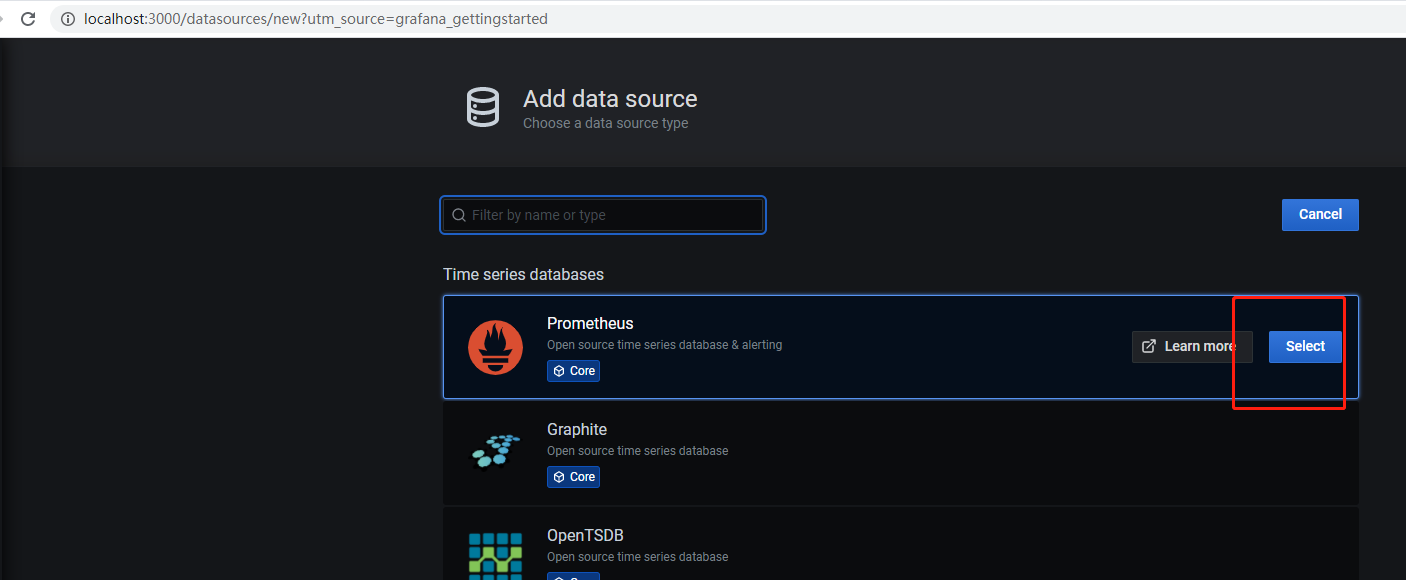Click the Cancel button
The image size is (1406, 580).
point(1320,214)
